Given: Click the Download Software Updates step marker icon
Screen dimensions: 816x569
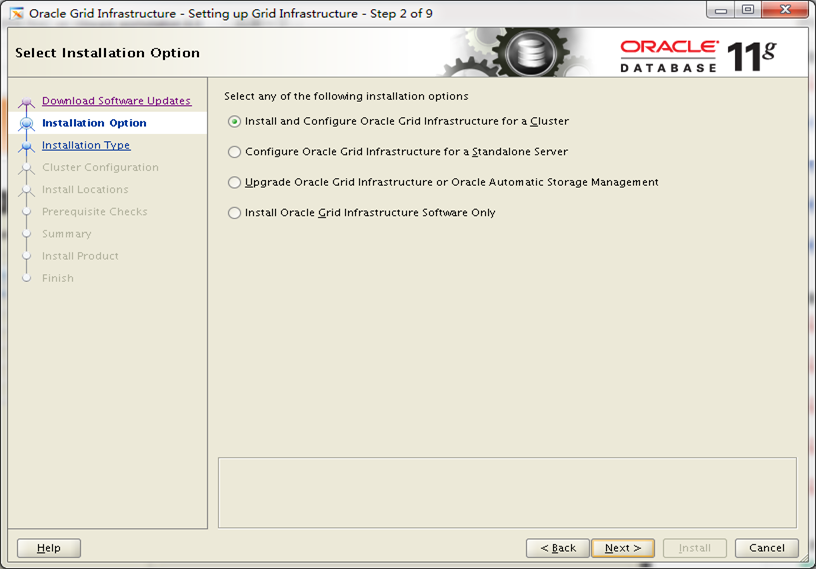Looking at the screenshot, I should click(27, 102).
